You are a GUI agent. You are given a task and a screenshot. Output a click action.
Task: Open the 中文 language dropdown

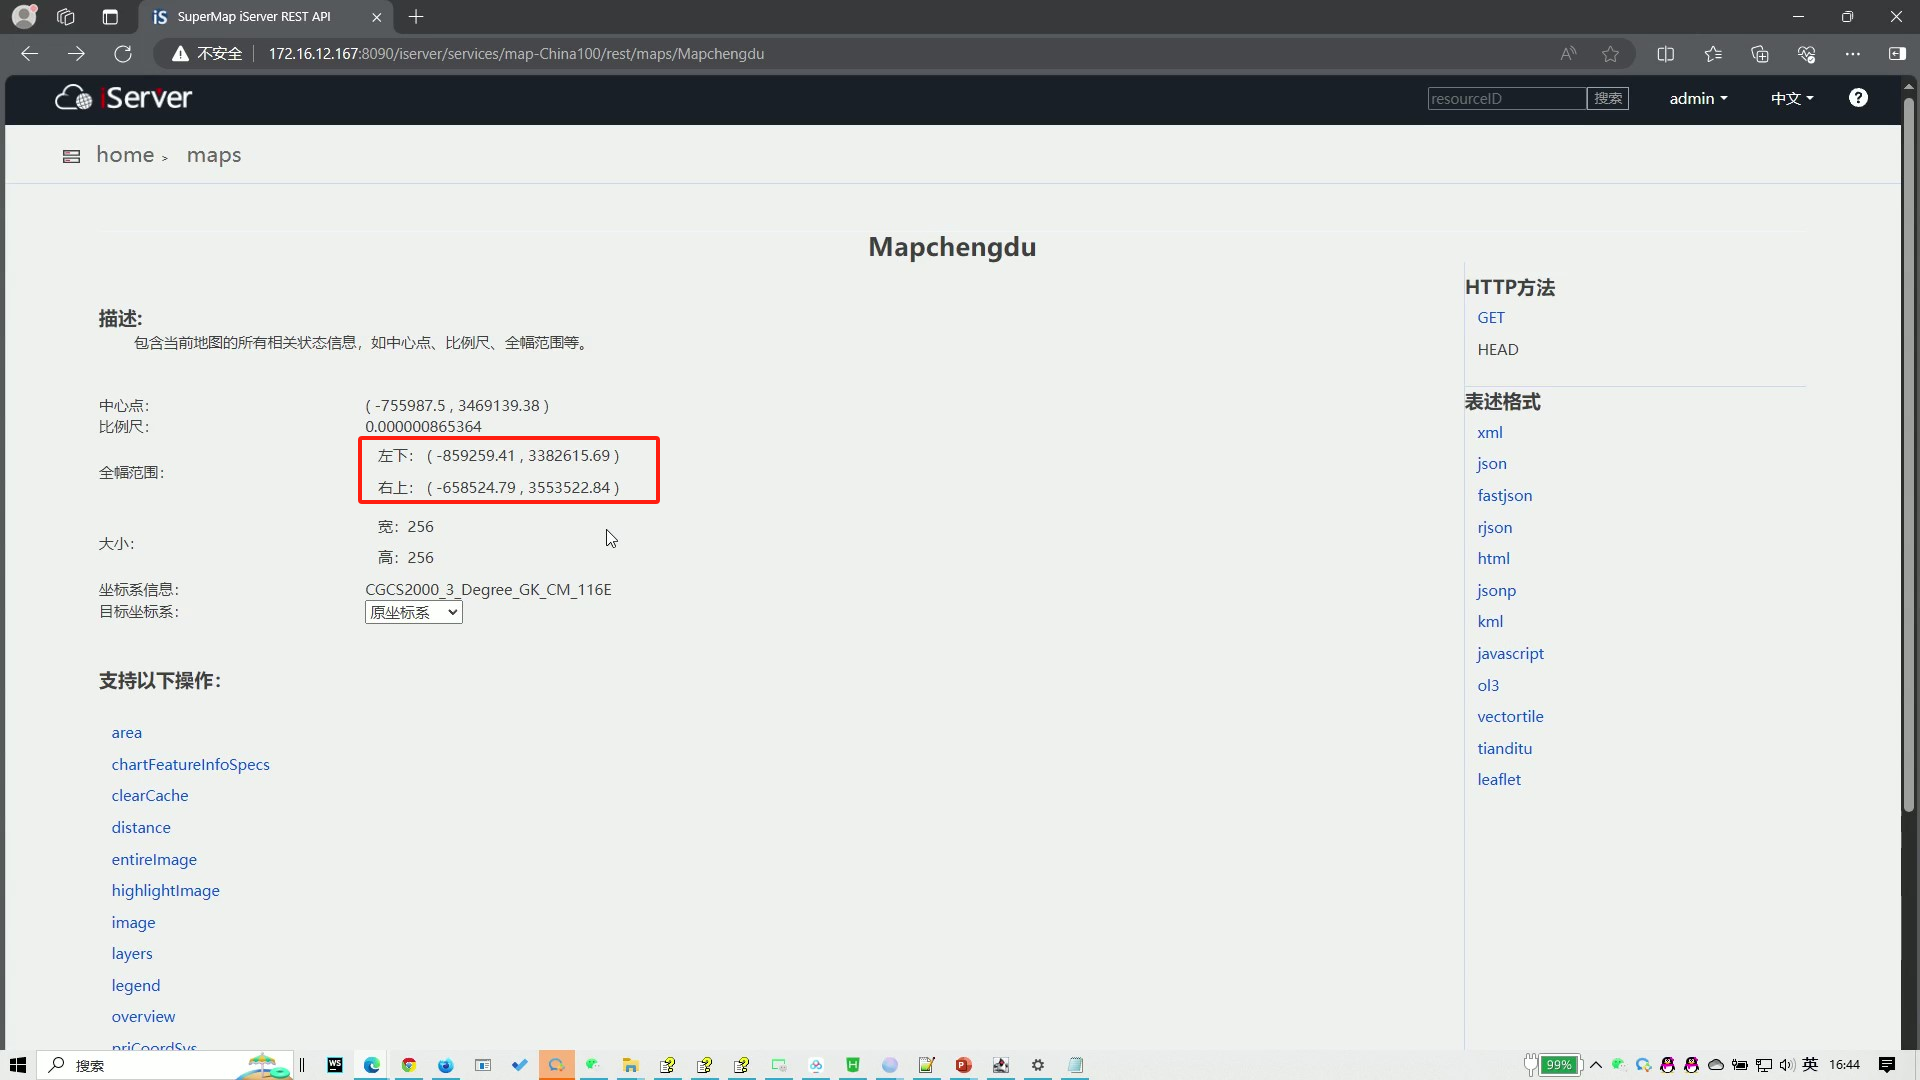(1791, 98)
